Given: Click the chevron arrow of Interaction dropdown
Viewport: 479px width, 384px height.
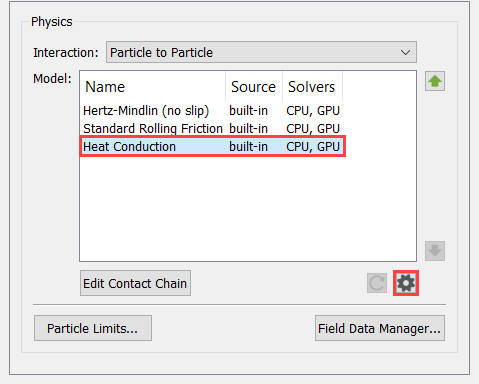Looking at the screenshot, I should 405,53.
